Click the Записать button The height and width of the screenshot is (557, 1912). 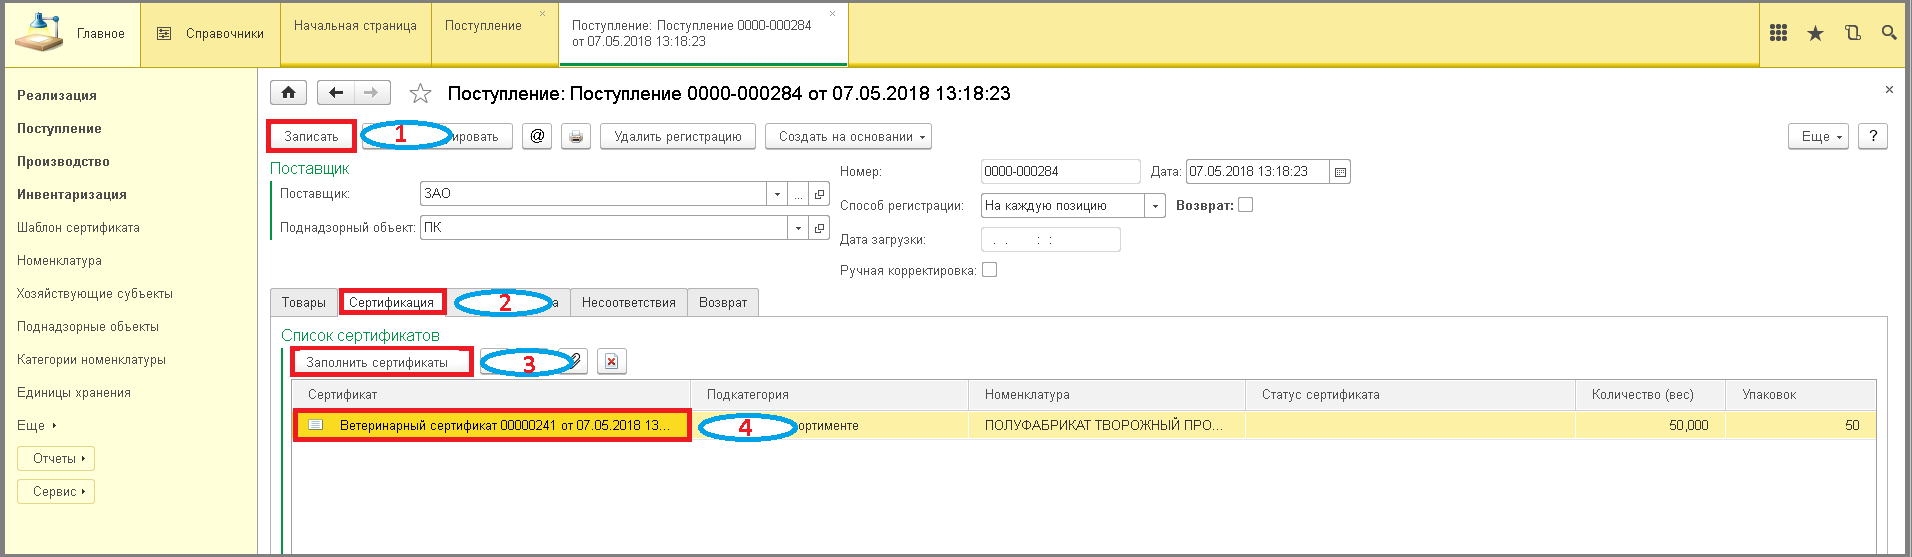311,136
